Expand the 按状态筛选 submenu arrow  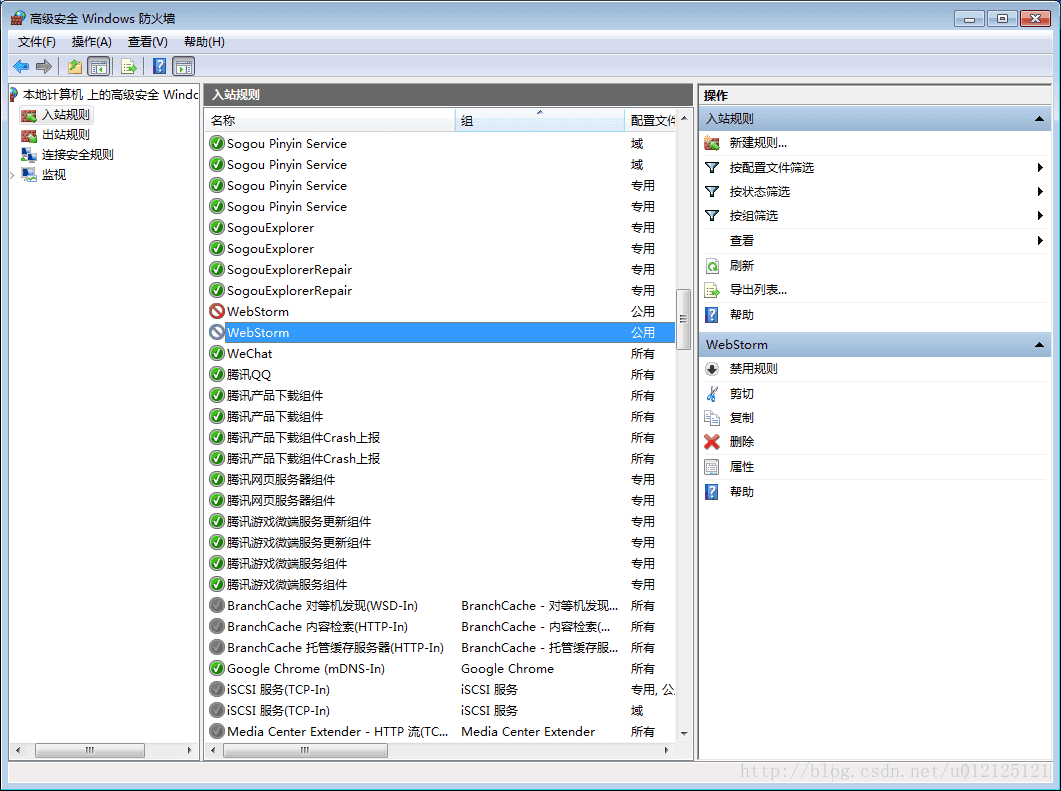pos(1040,192)
